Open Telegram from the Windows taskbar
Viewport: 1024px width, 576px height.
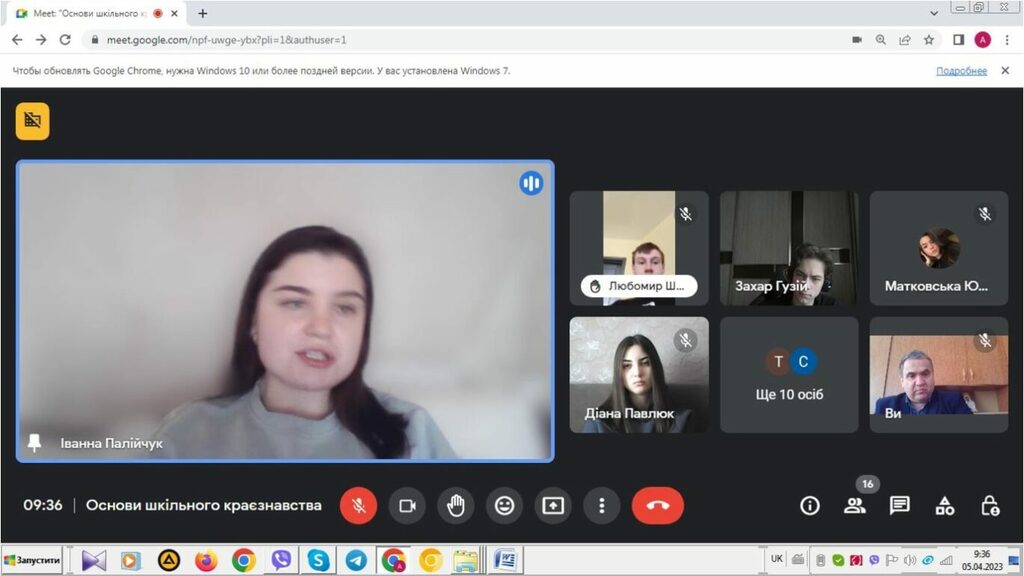click(356, 560)
